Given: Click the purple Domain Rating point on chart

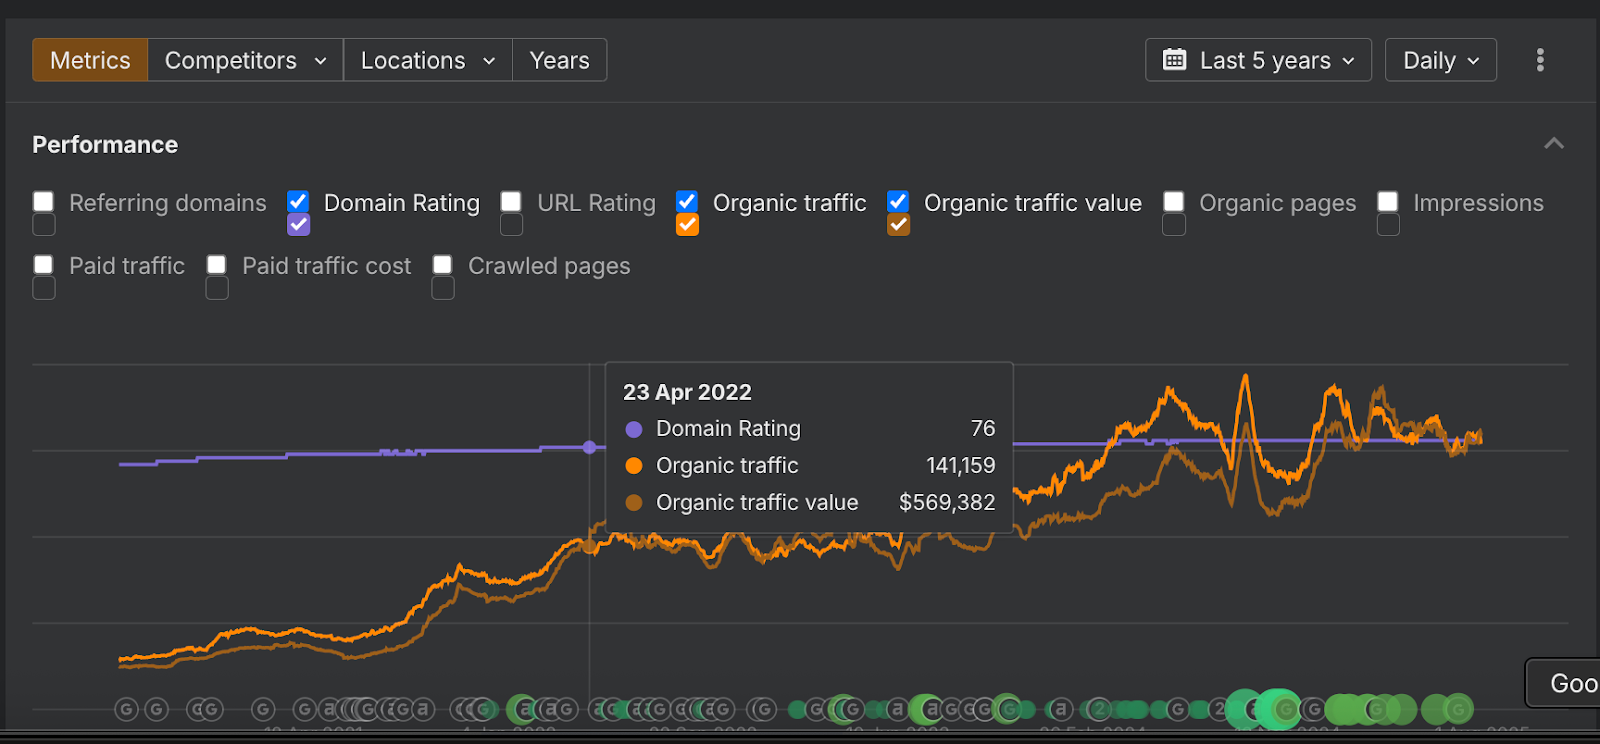Looking at the screenshot, I should 590,447.
